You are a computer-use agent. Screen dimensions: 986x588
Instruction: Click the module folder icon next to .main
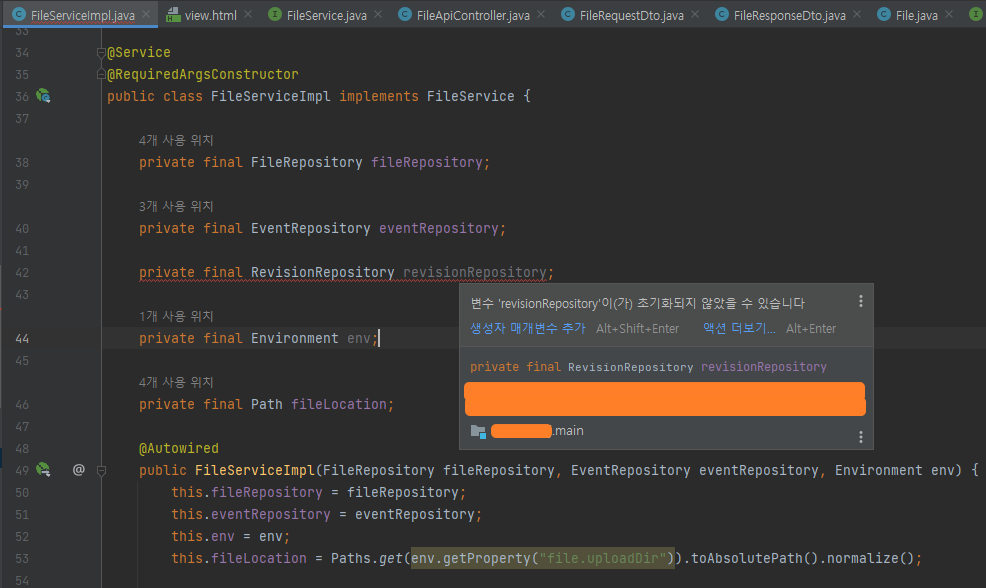[479, 431]
